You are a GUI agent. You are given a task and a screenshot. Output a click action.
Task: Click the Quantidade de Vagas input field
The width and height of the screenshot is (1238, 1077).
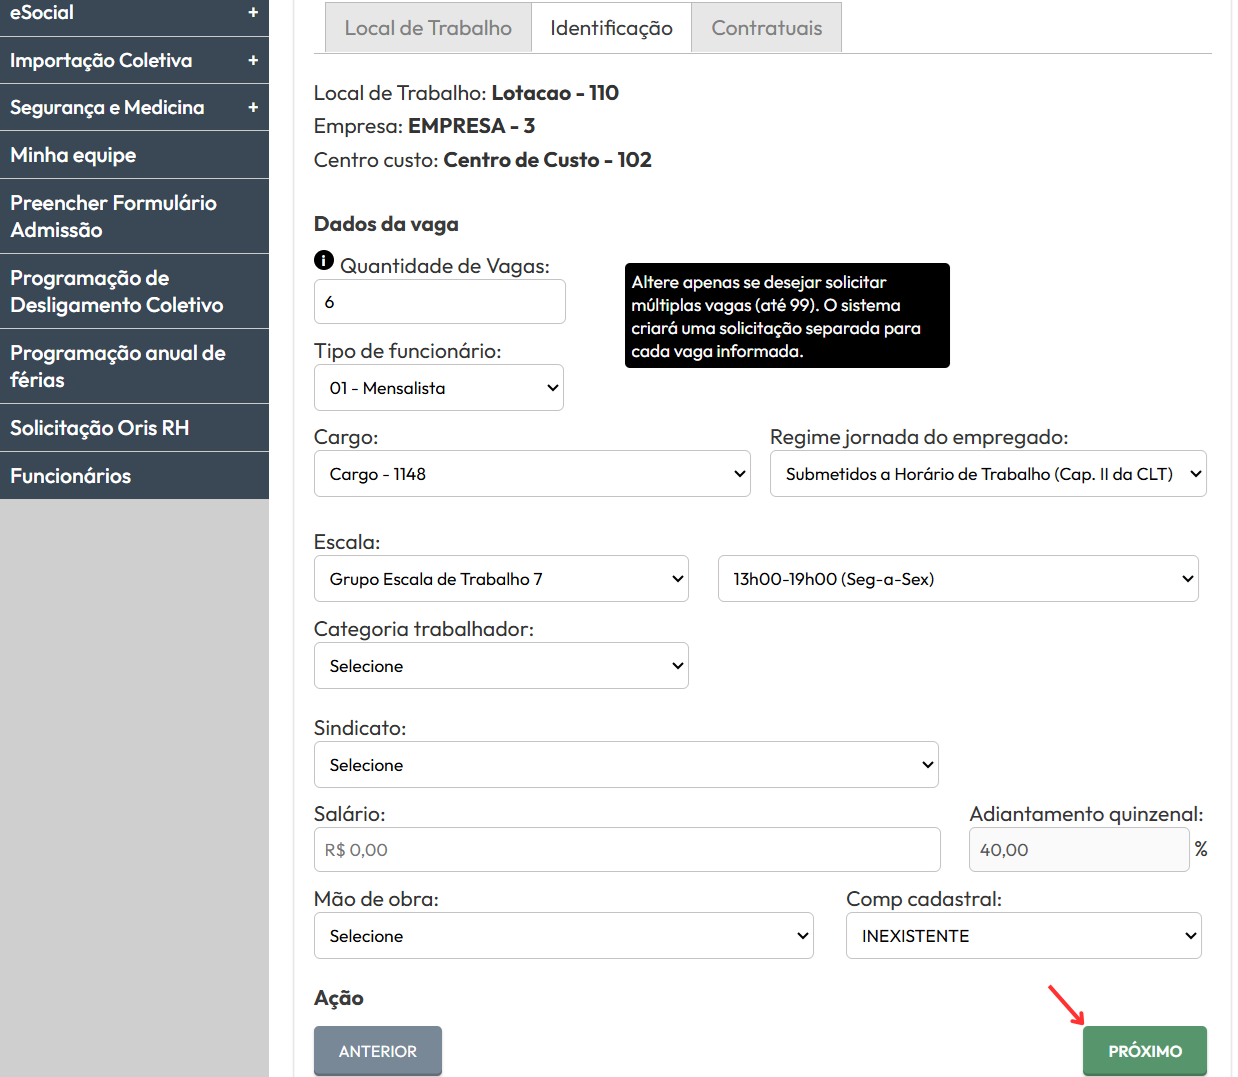click(x=440, y=301)
